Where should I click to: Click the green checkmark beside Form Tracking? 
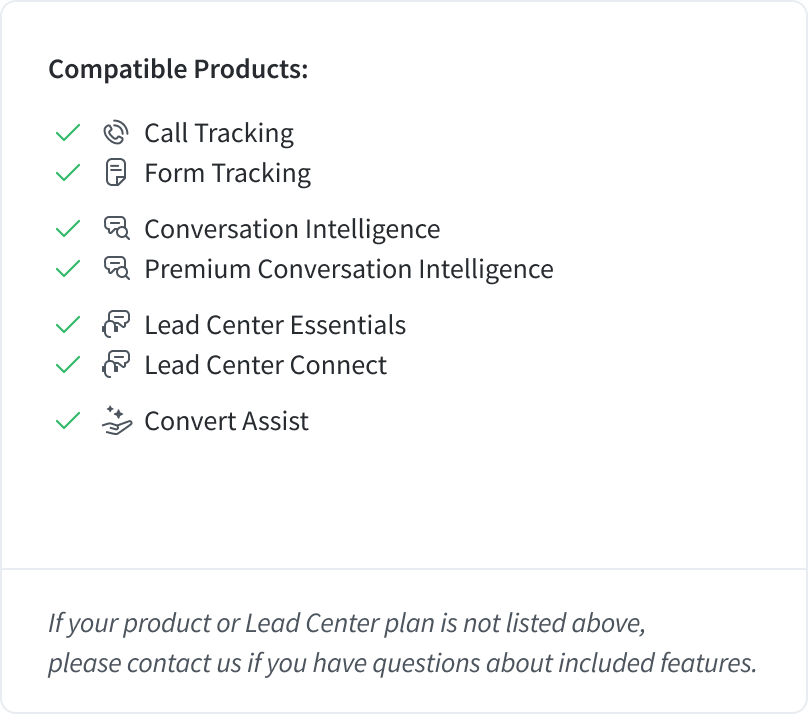pyautogui.click(x=68, y=173)
